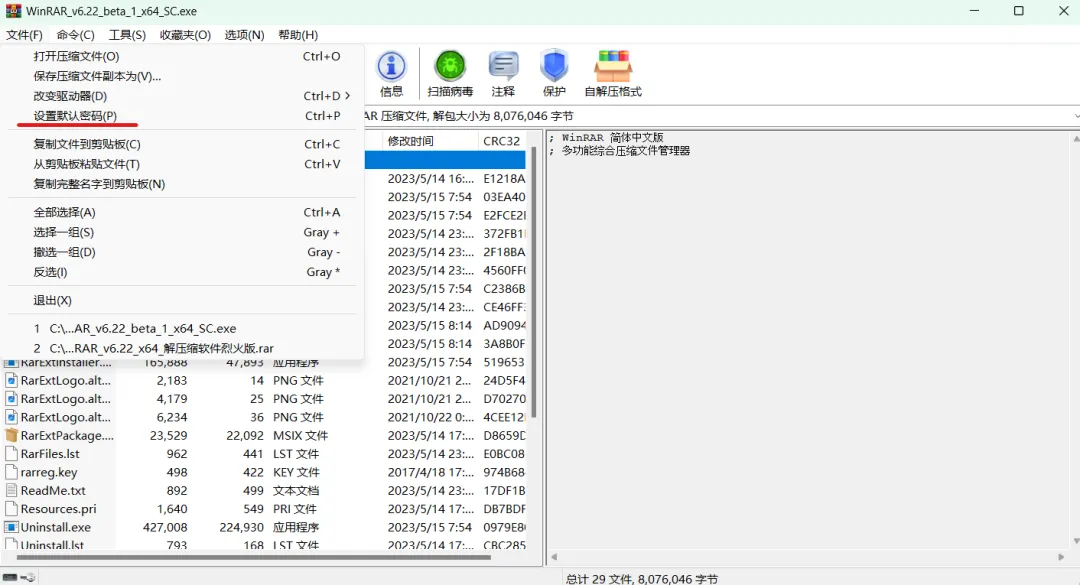The width and height of the screenshot is (1080, 585).
Task: Open the 文件(F) menu
Action: click(24, 34)
